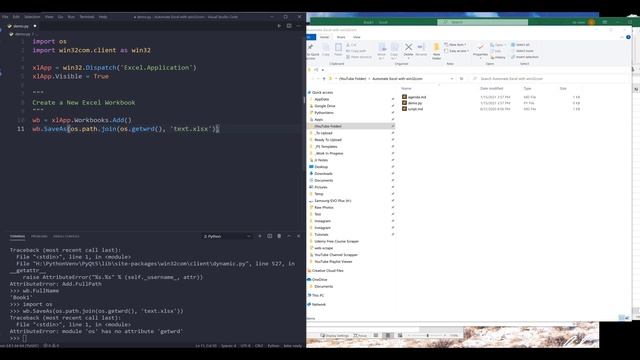Click the Python language mode in status bar
The width and height of the screenshot is (640, 360).
pyautogui.click(x=273, y=346)
